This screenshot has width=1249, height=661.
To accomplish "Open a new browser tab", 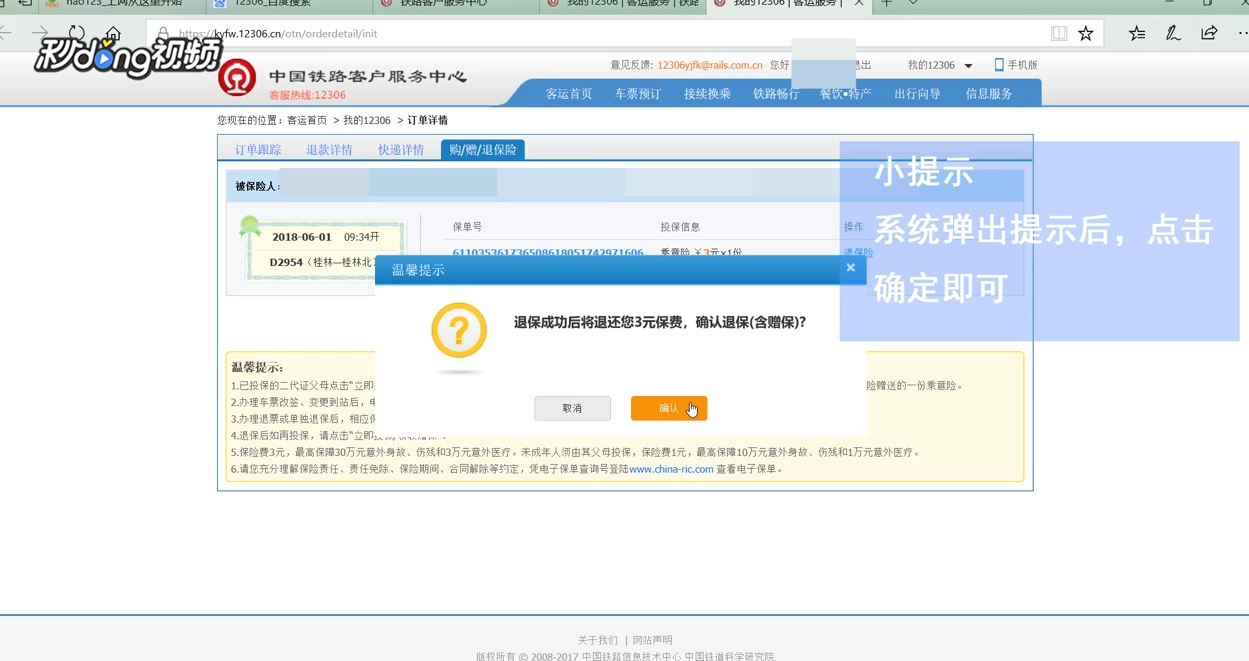I will pos(886,4).
